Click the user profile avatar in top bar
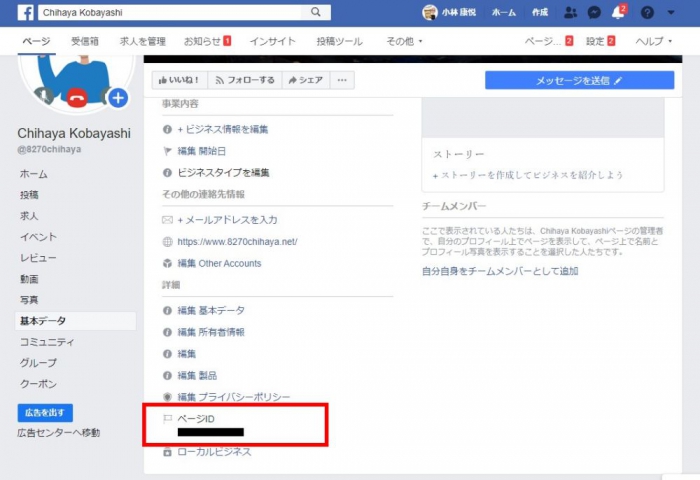This screenshot has height=480, width=700. tap(429, 13)
